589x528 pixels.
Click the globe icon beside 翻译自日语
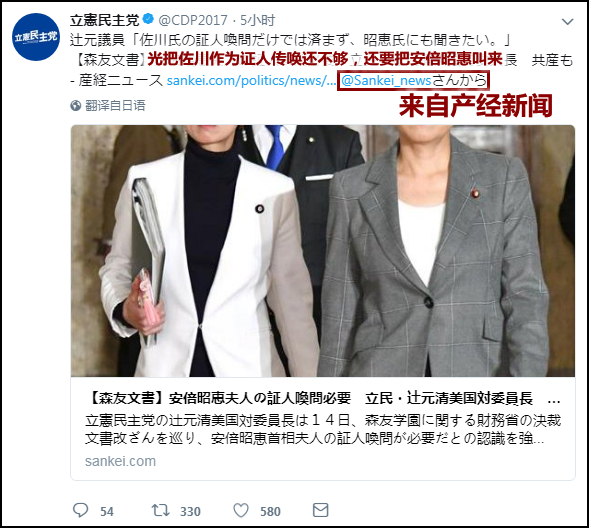tap(76, 106)
